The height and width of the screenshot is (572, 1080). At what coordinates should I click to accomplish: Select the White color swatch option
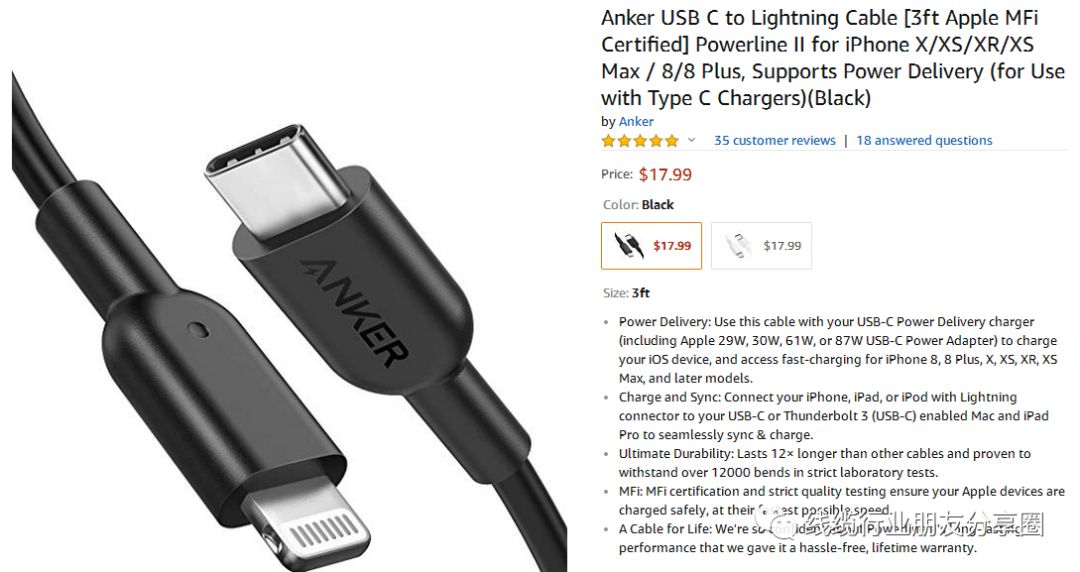tap(761, 245)
